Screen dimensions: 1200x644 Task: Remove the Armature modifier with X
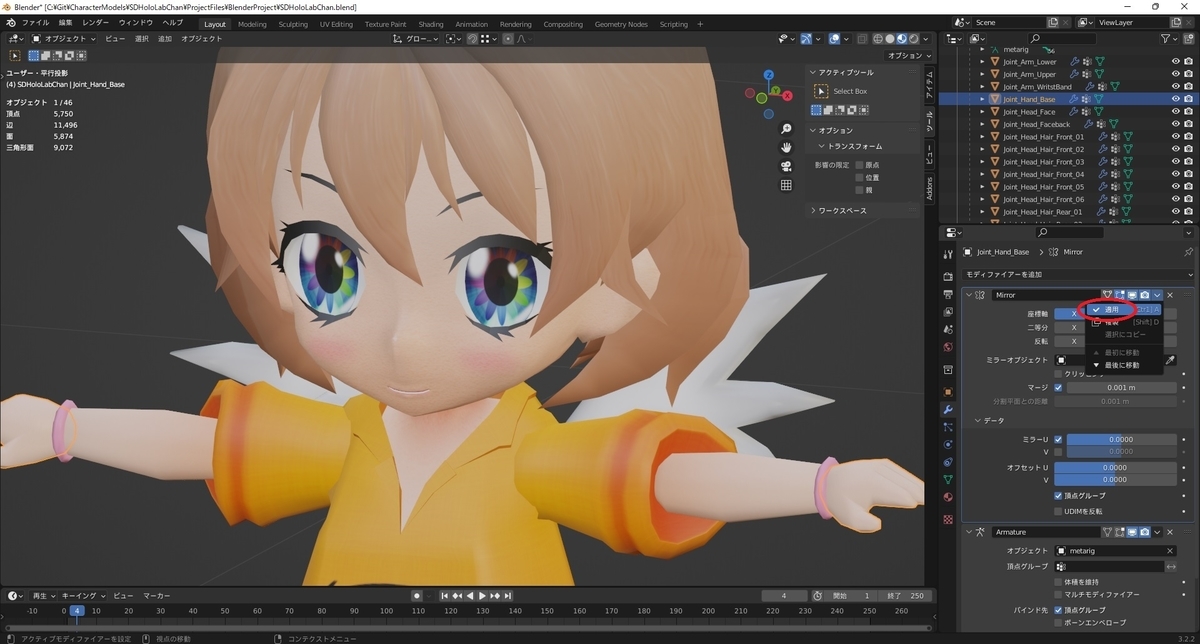pos(1170,532)
